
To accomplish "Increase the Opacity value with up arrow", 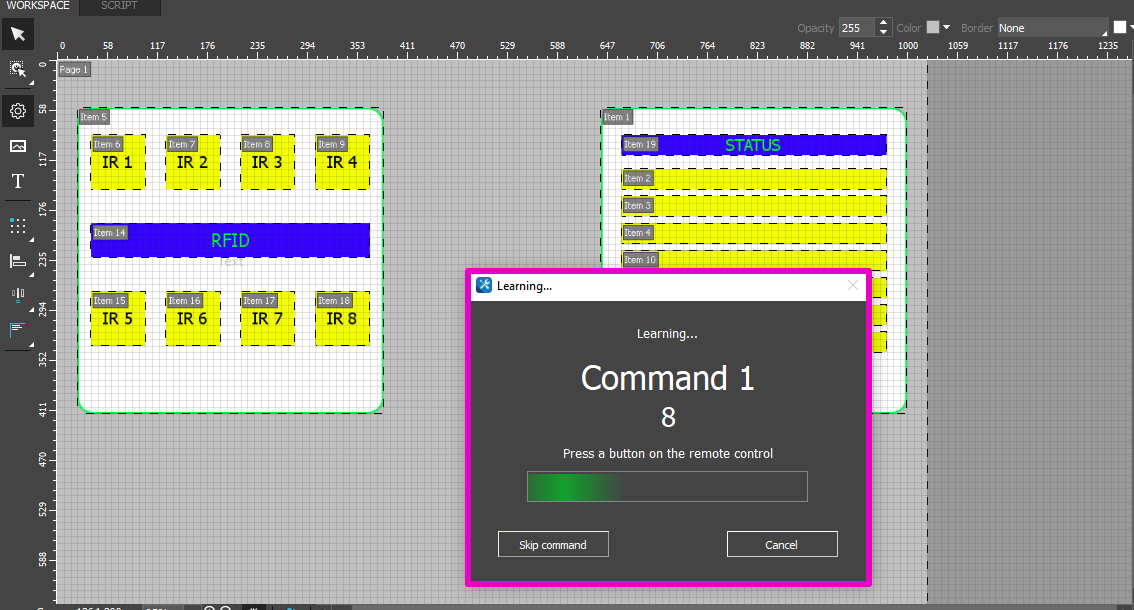I will tap(882, 23).
